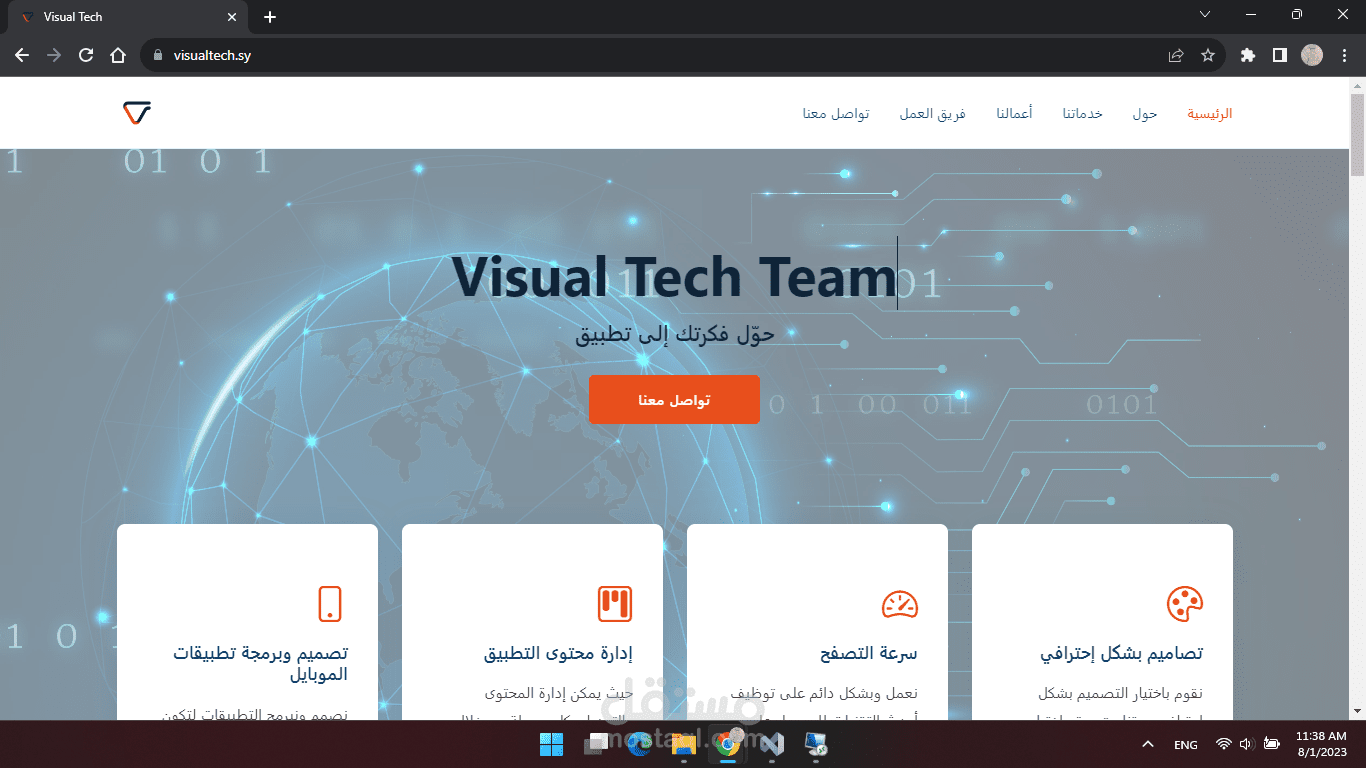Open the share icon in the address bar
The image size is (1366, 768).
point(1174,56)
